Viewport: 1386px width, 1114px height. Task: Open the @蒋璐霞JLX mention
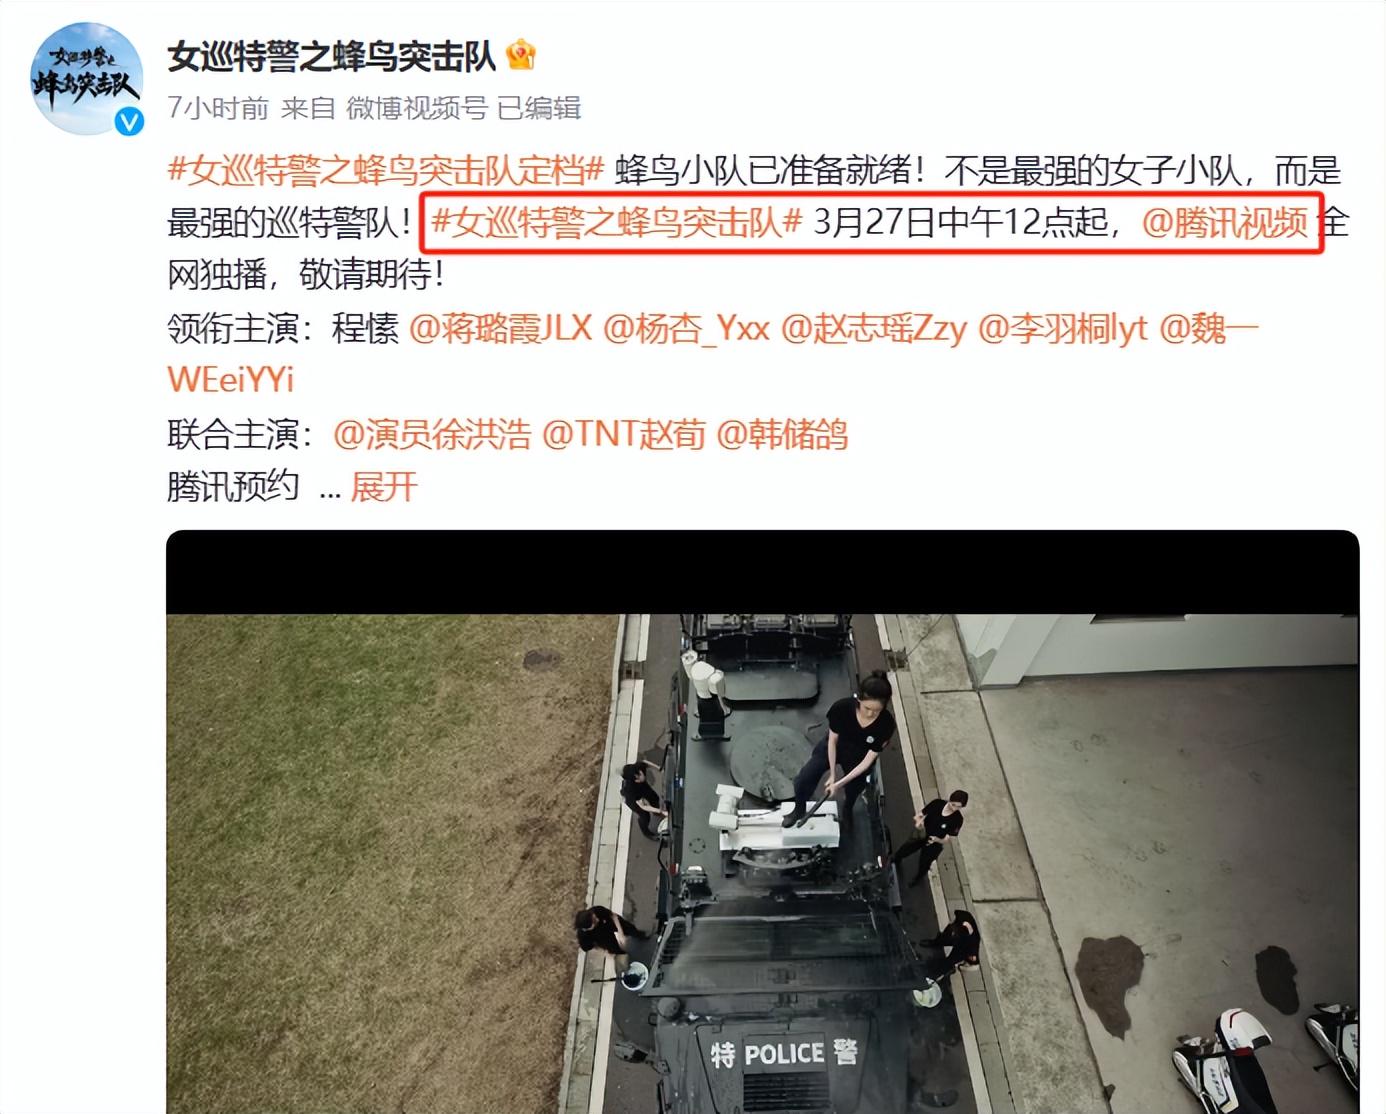(501, 328)
